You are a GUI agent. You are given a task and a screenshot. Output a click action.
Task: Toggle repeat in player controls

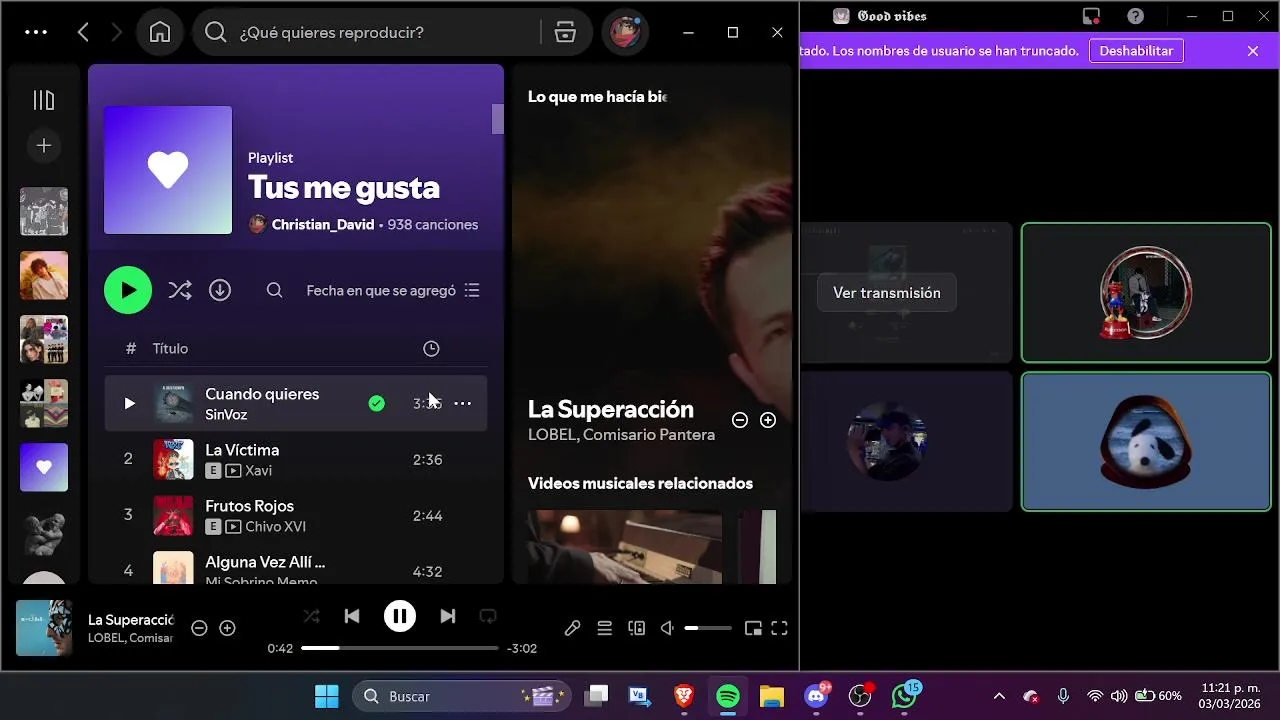[x=488, y=616]
